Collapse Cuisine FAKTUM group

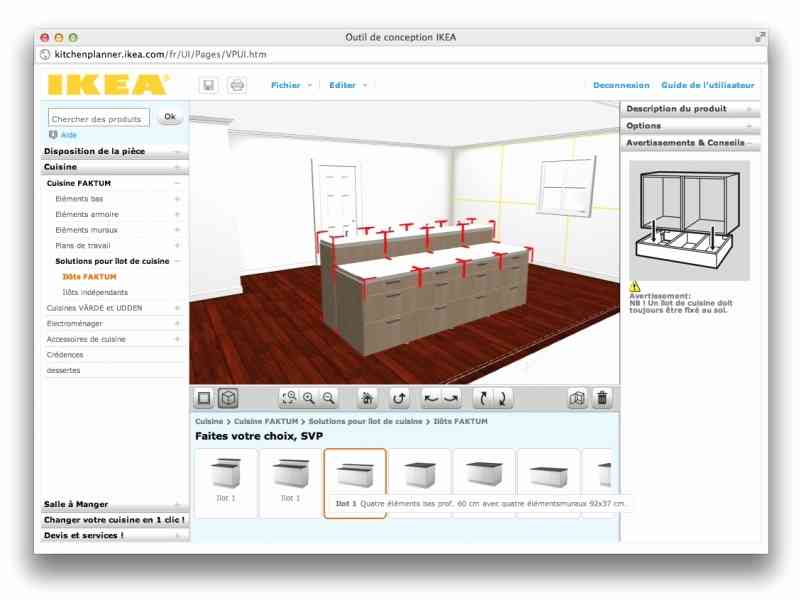114,183
